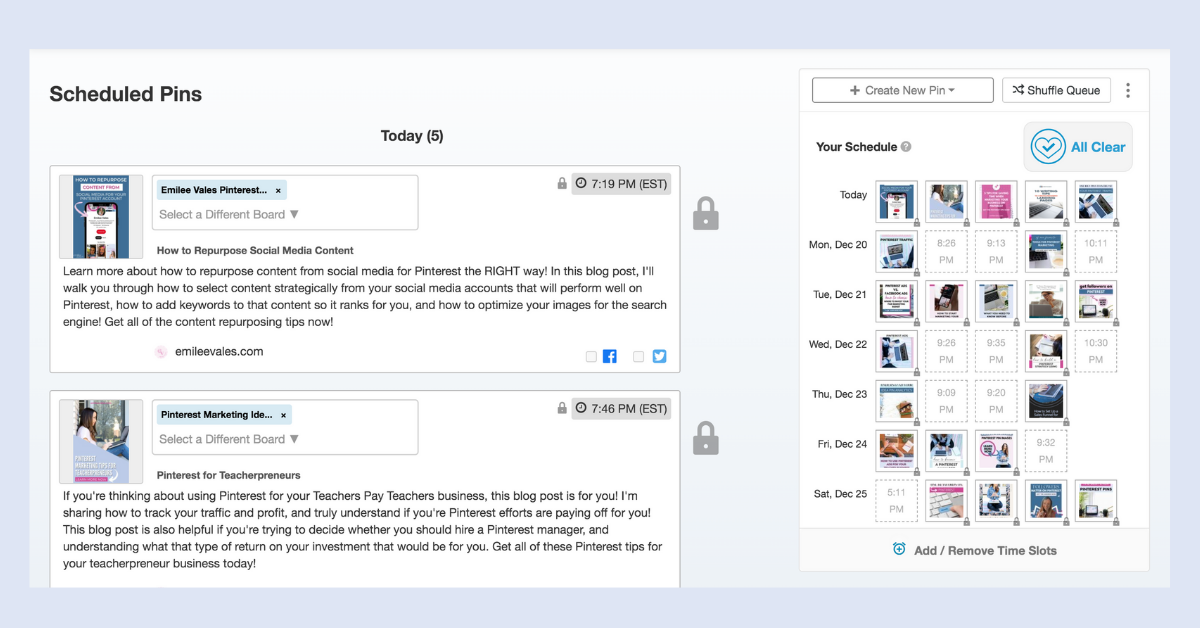Click the Repurpose pin description text
Screen dimensions: 1200x628
pos(365,296)
